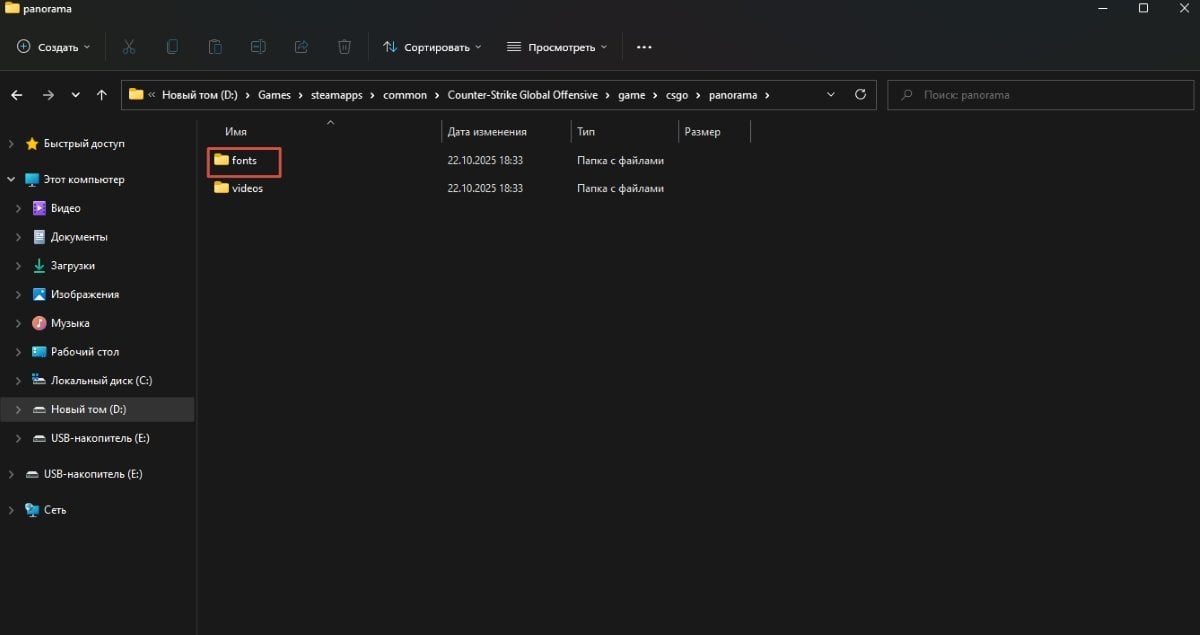
Task: Click the Back navigation arrow
Action: point(17,95)
